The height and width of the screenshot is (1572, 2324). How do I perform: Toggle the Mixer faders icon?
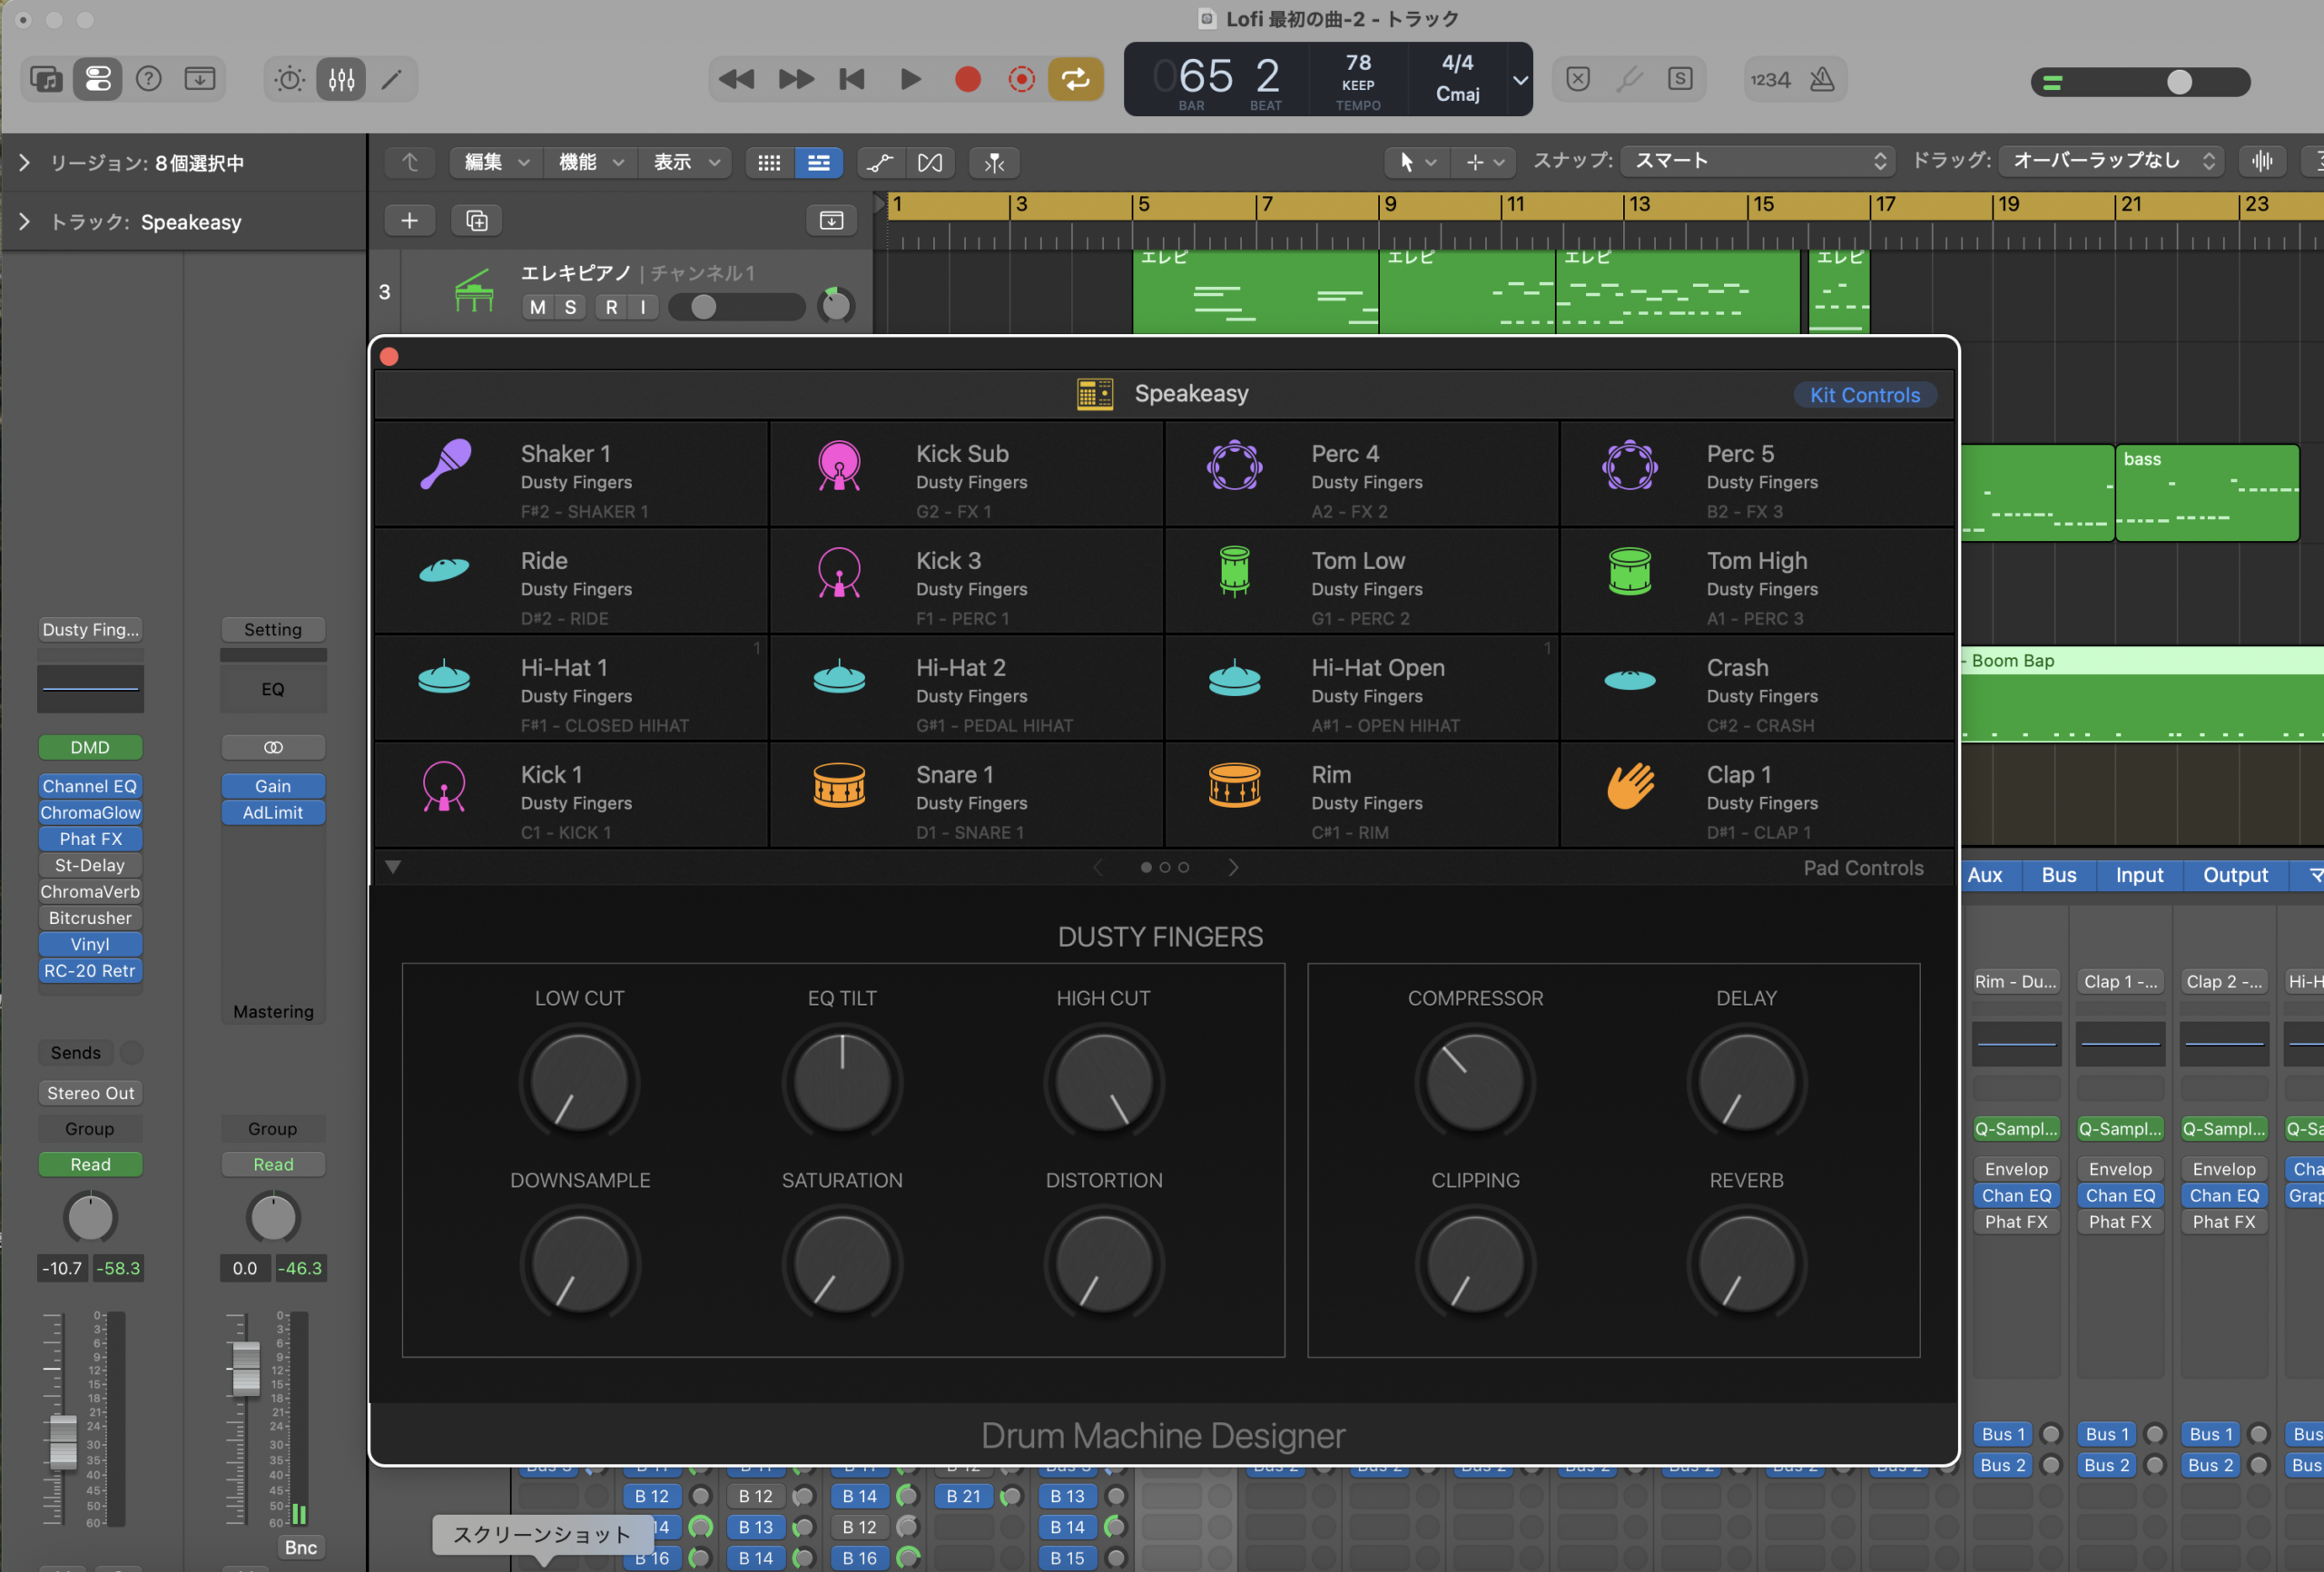pos(341,79)
